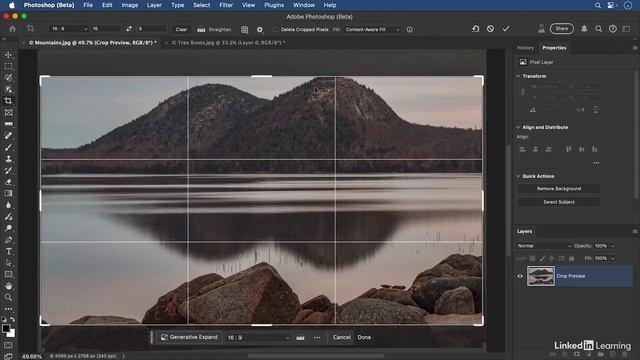The height and width of the screenshot is (360, 640).
Task: Reset the crop with undo arrow
Action: click(476, 29)
